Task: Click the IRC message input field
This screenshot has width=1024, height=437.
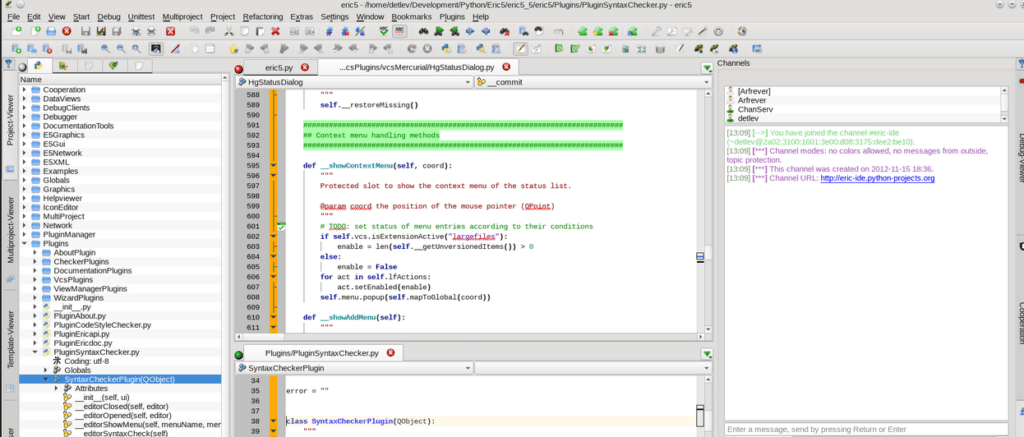Action: point(867,429)
